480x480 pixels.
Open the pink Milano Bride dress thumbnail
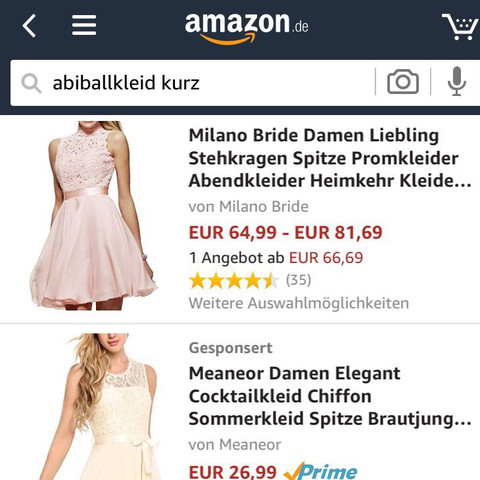click(x=93, y=216)
